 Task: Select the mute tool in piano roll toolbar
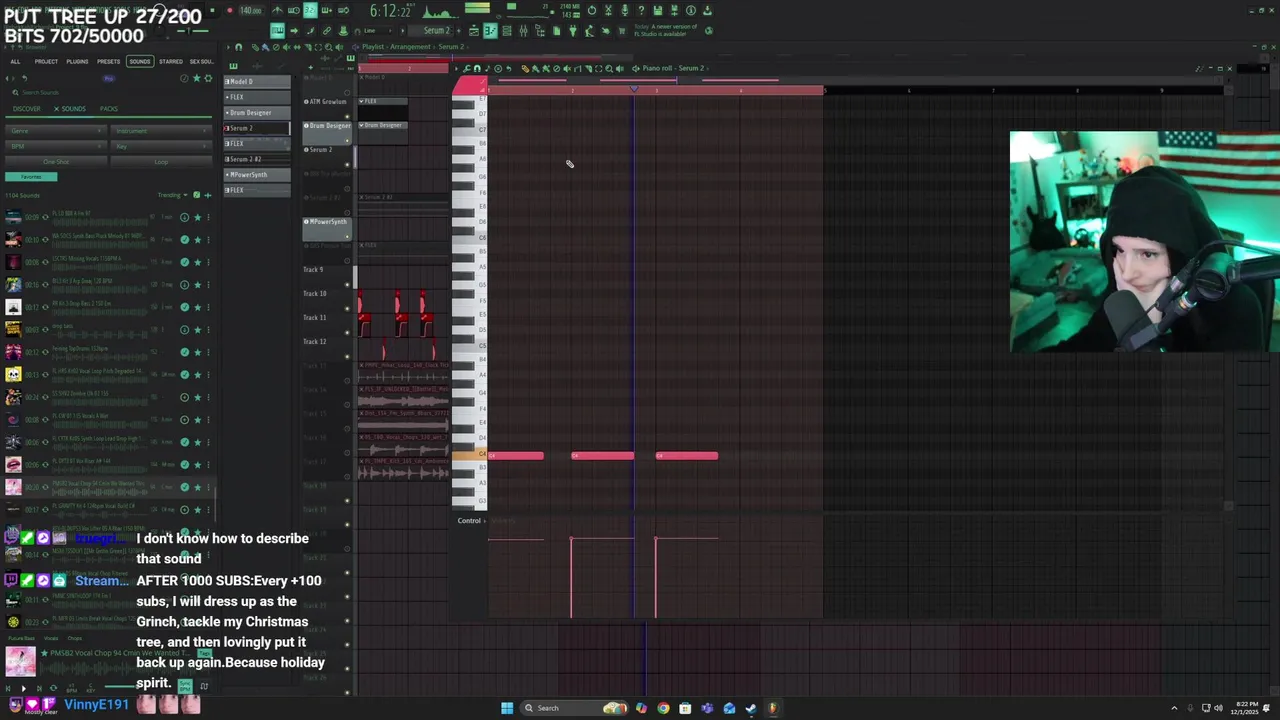566,69
